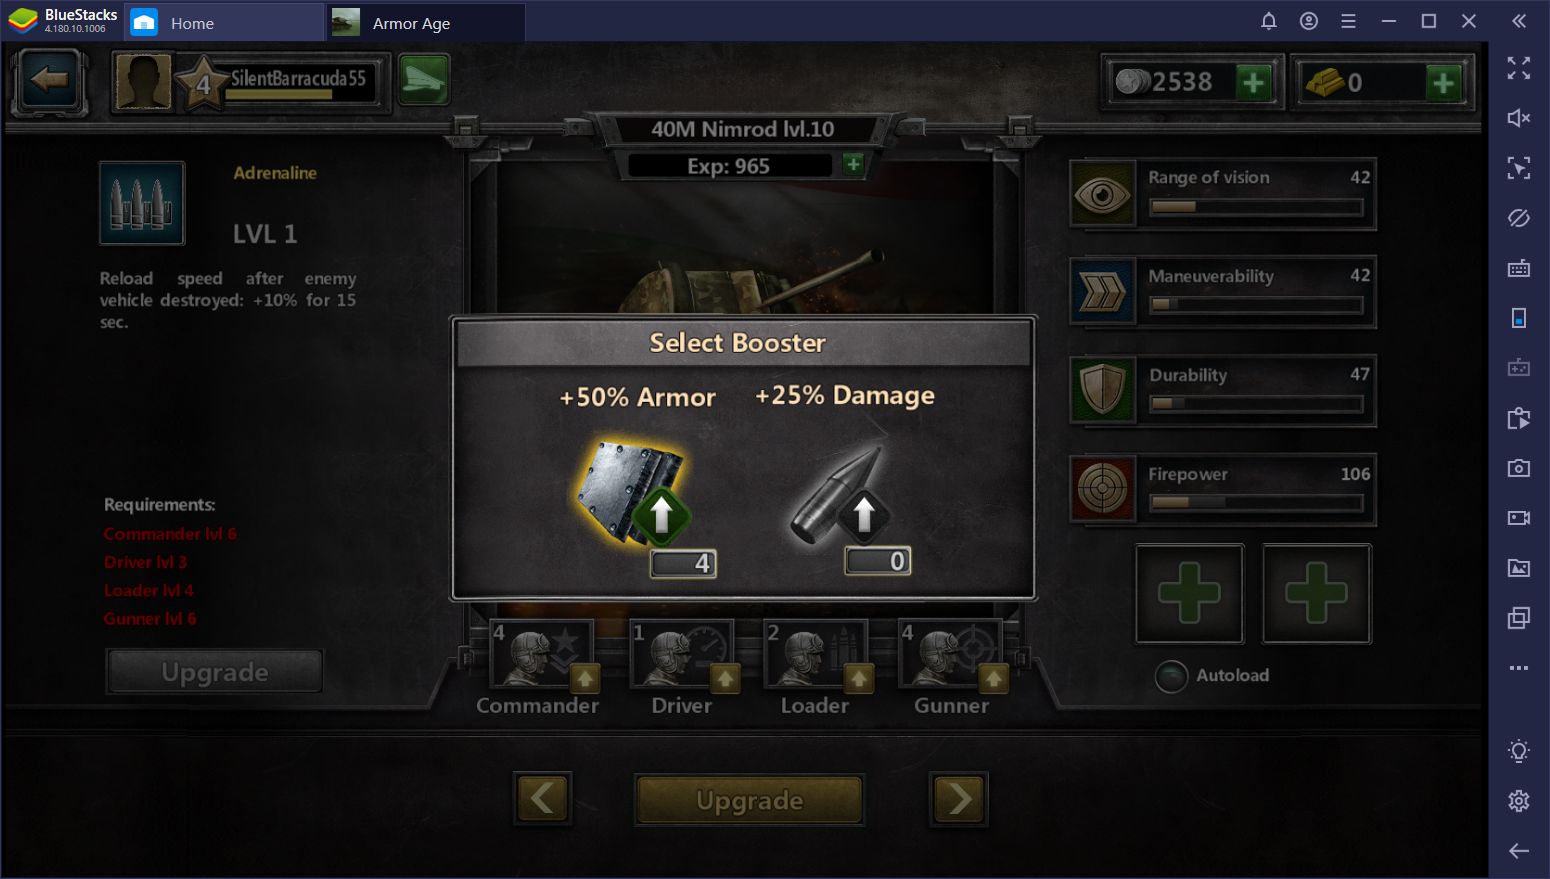Open the Gunner crew slot
The width and height of the screenshot is (1550, 879).
coord(953,655)
